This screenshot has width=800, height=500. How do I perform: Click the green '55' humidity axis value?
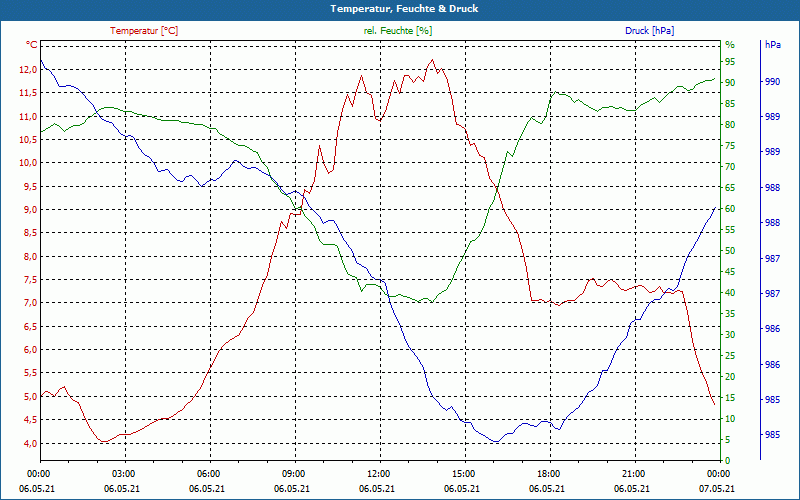[x=730, y=230]
